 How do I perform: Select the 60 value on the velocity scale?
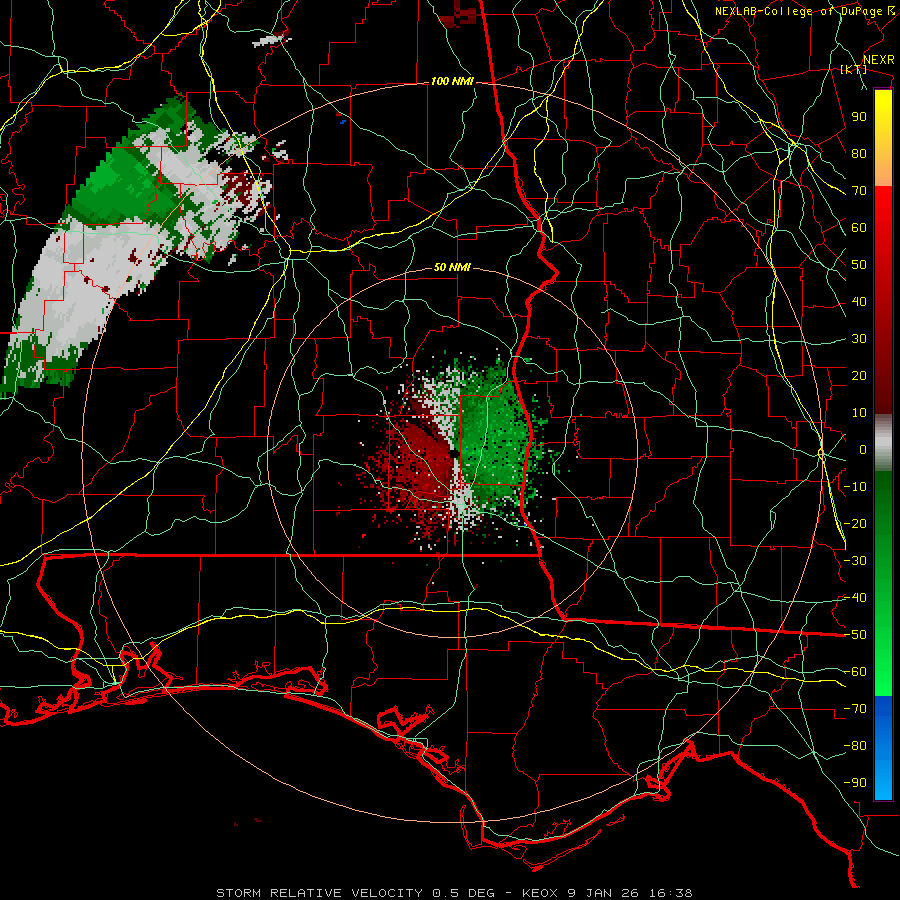coord(859,228)
